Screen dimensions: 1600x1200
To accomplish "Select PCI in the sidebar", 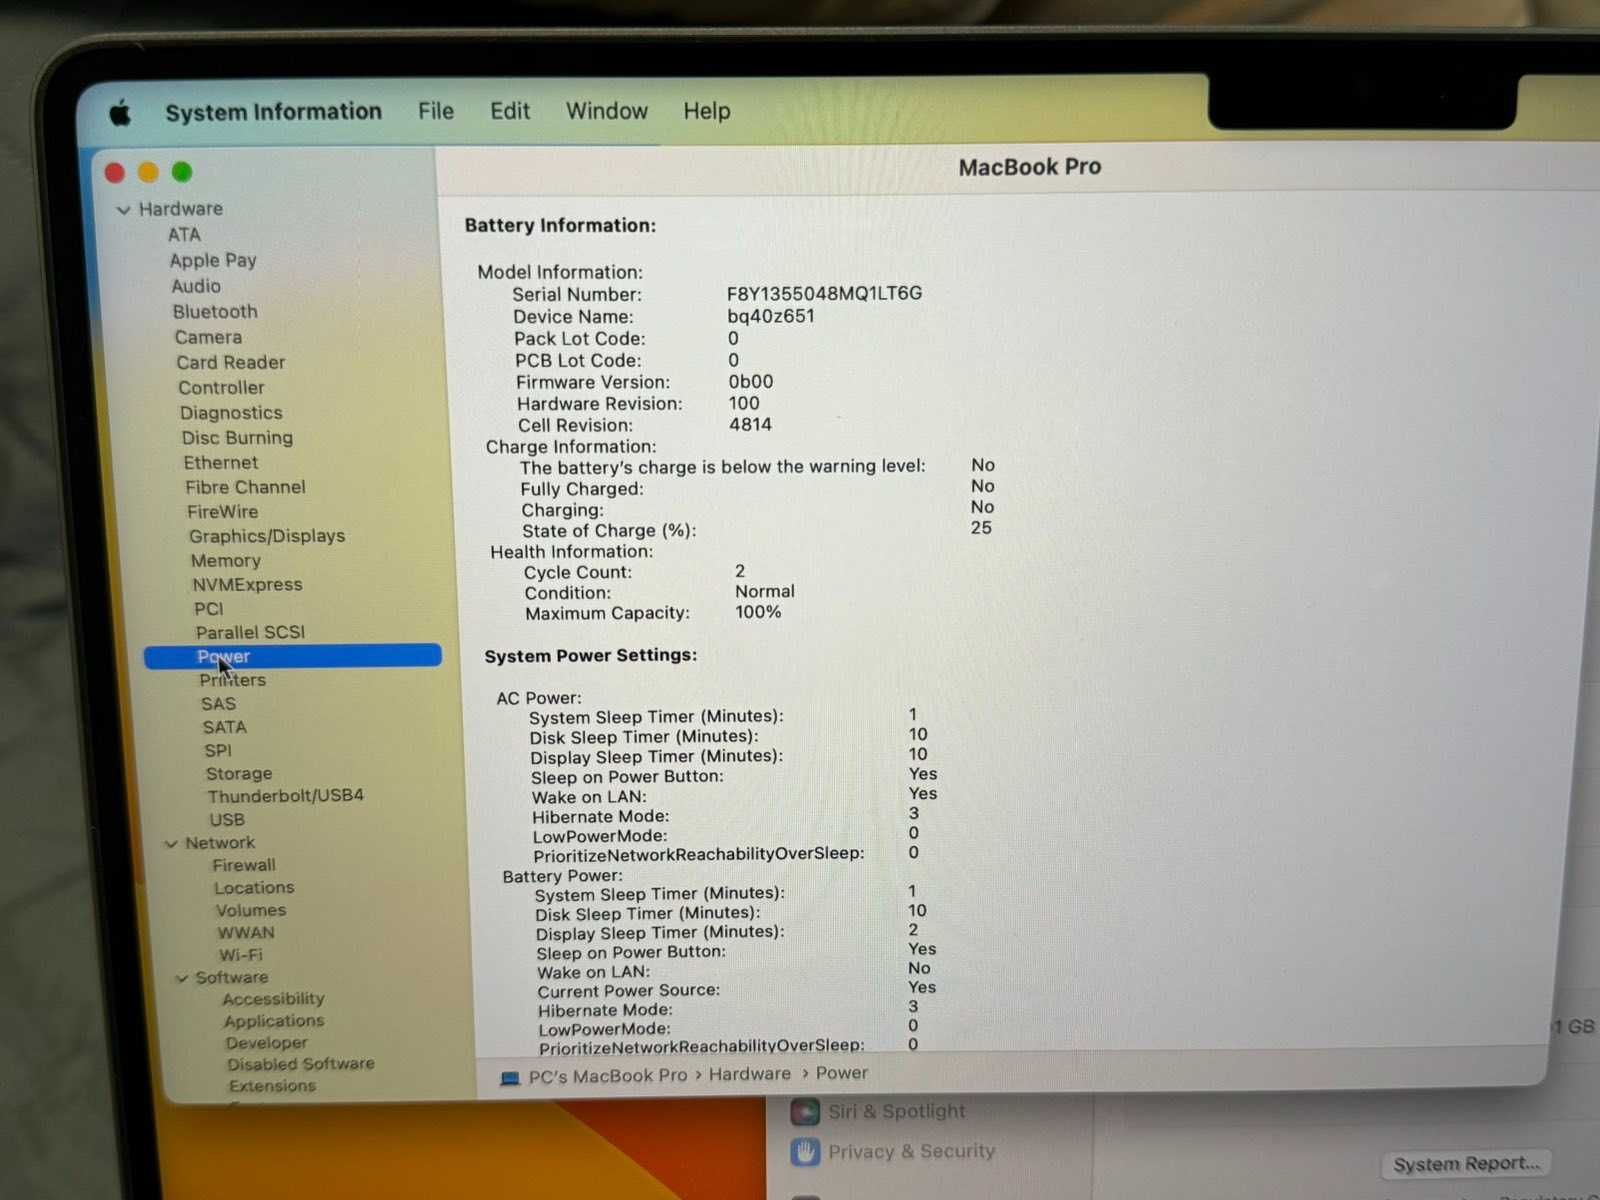I will [209, 609].
